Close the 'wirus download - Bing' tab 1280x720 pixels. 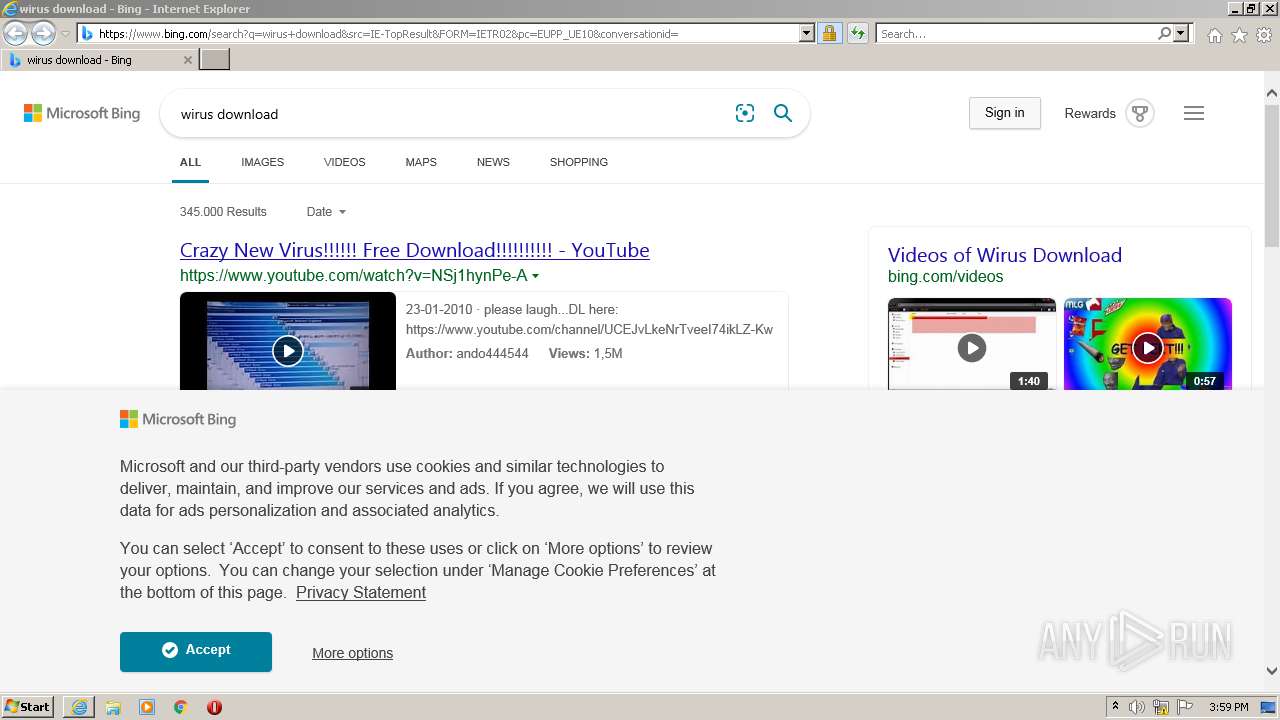point(188,60)
